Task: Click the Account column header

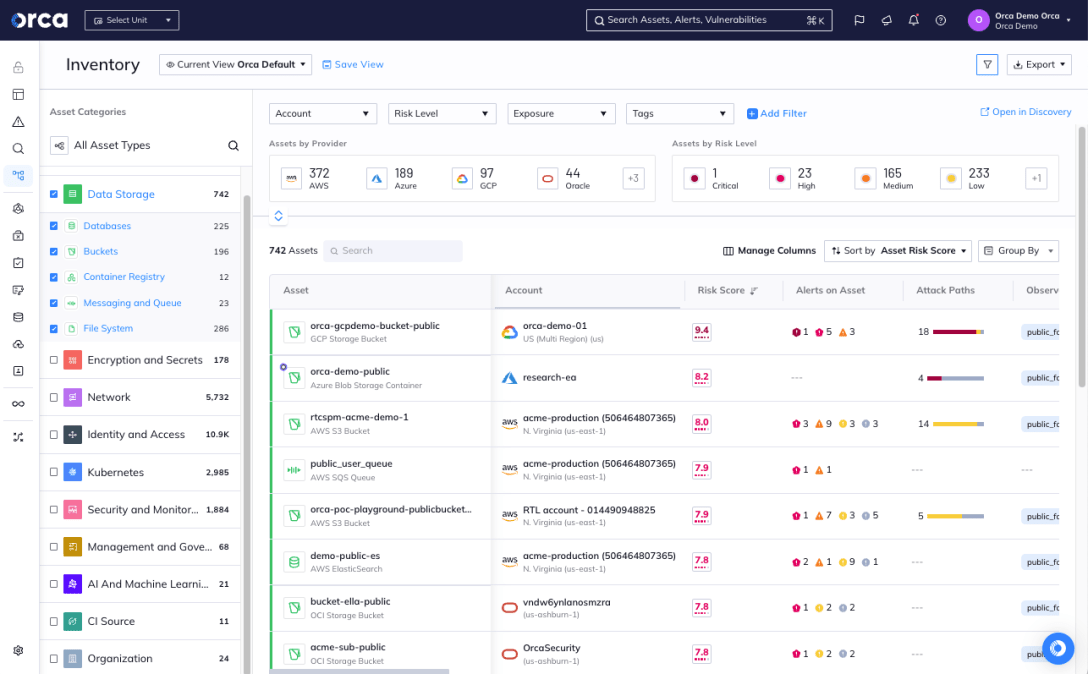Action: click(x=524, y=290)
